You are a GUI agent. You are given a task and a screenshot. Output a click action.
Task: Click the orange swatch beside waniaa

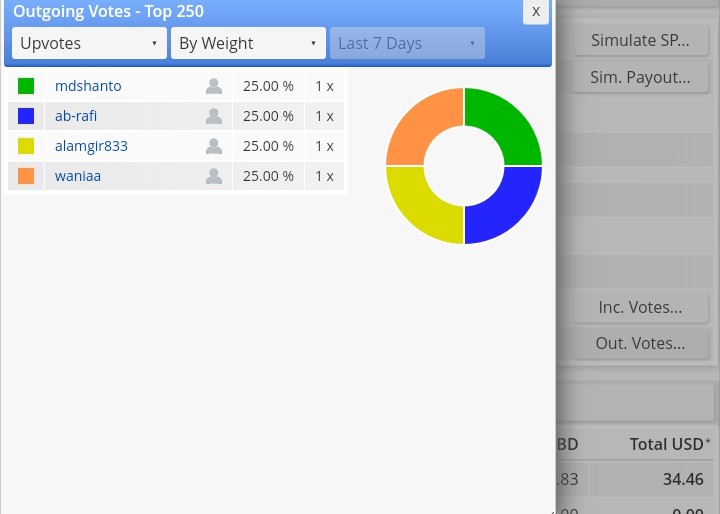pyautogui.click(x=26, y=176)
